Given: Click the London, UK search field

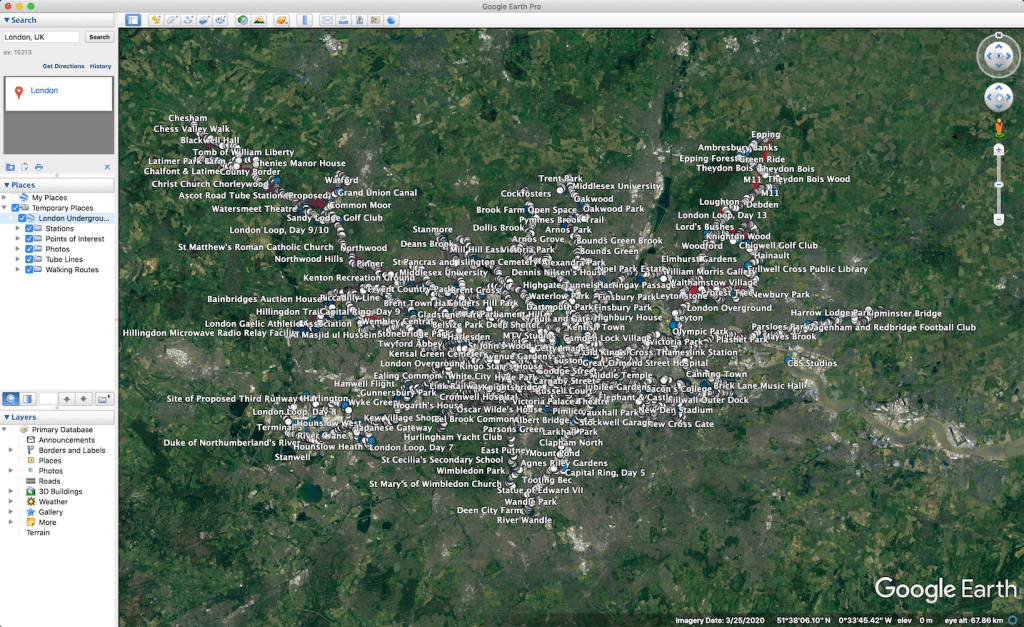Looking at the screenshot, I should (41, 37).
